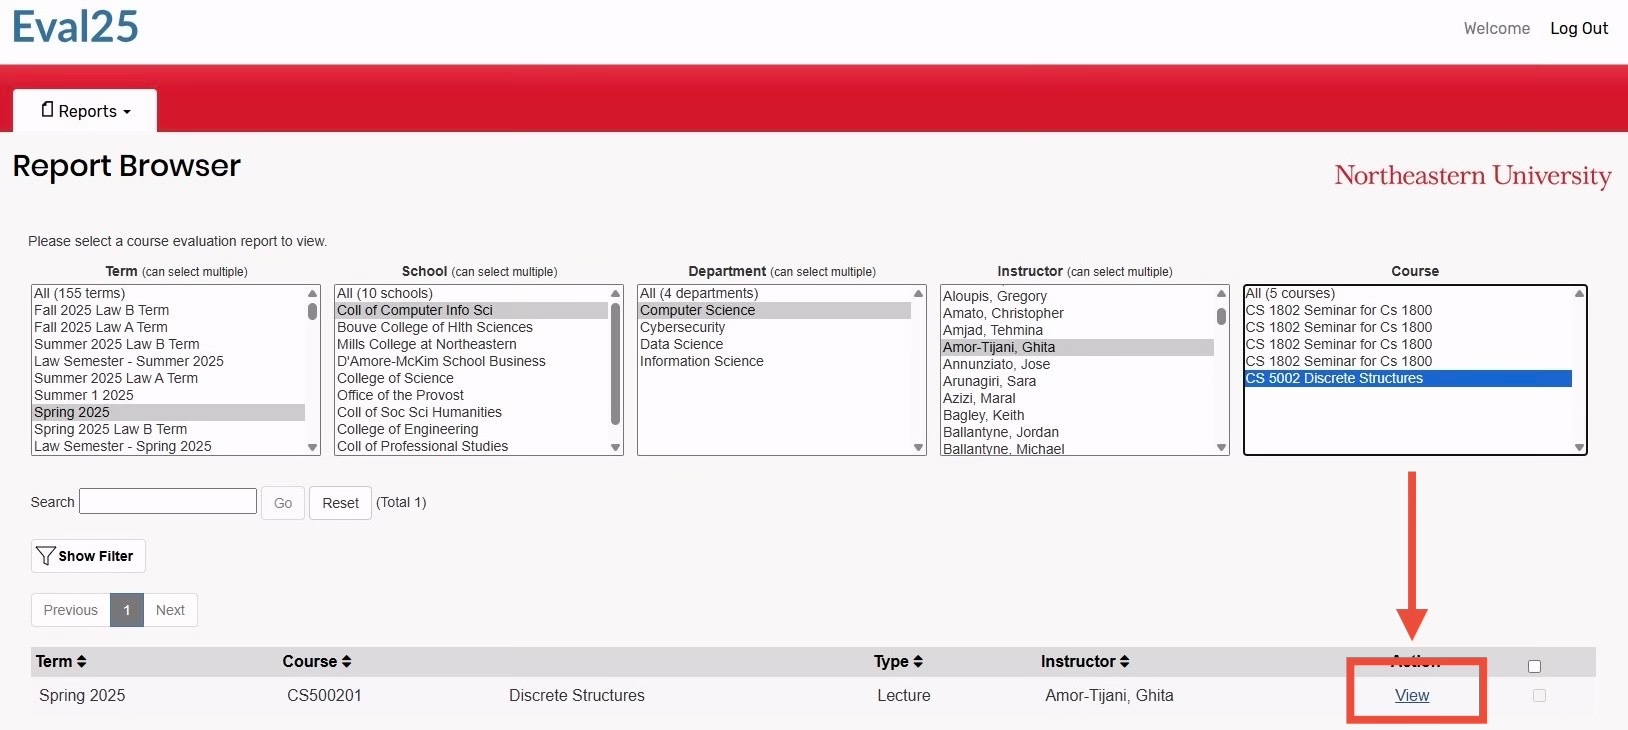Click the Show Filter funnel button
The width and height of the screenshot is (1628, 730).
point(87,556)
